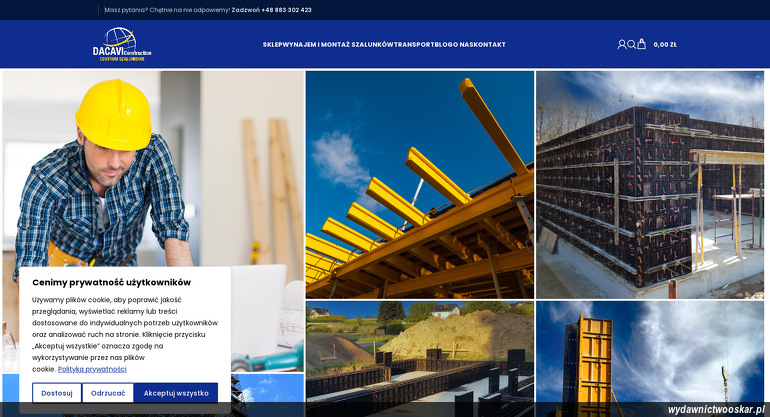The width and height of the screenshot is (770, 417).
Task: Click the Odrzucać cookie button
Action: [x=108, y=393]
